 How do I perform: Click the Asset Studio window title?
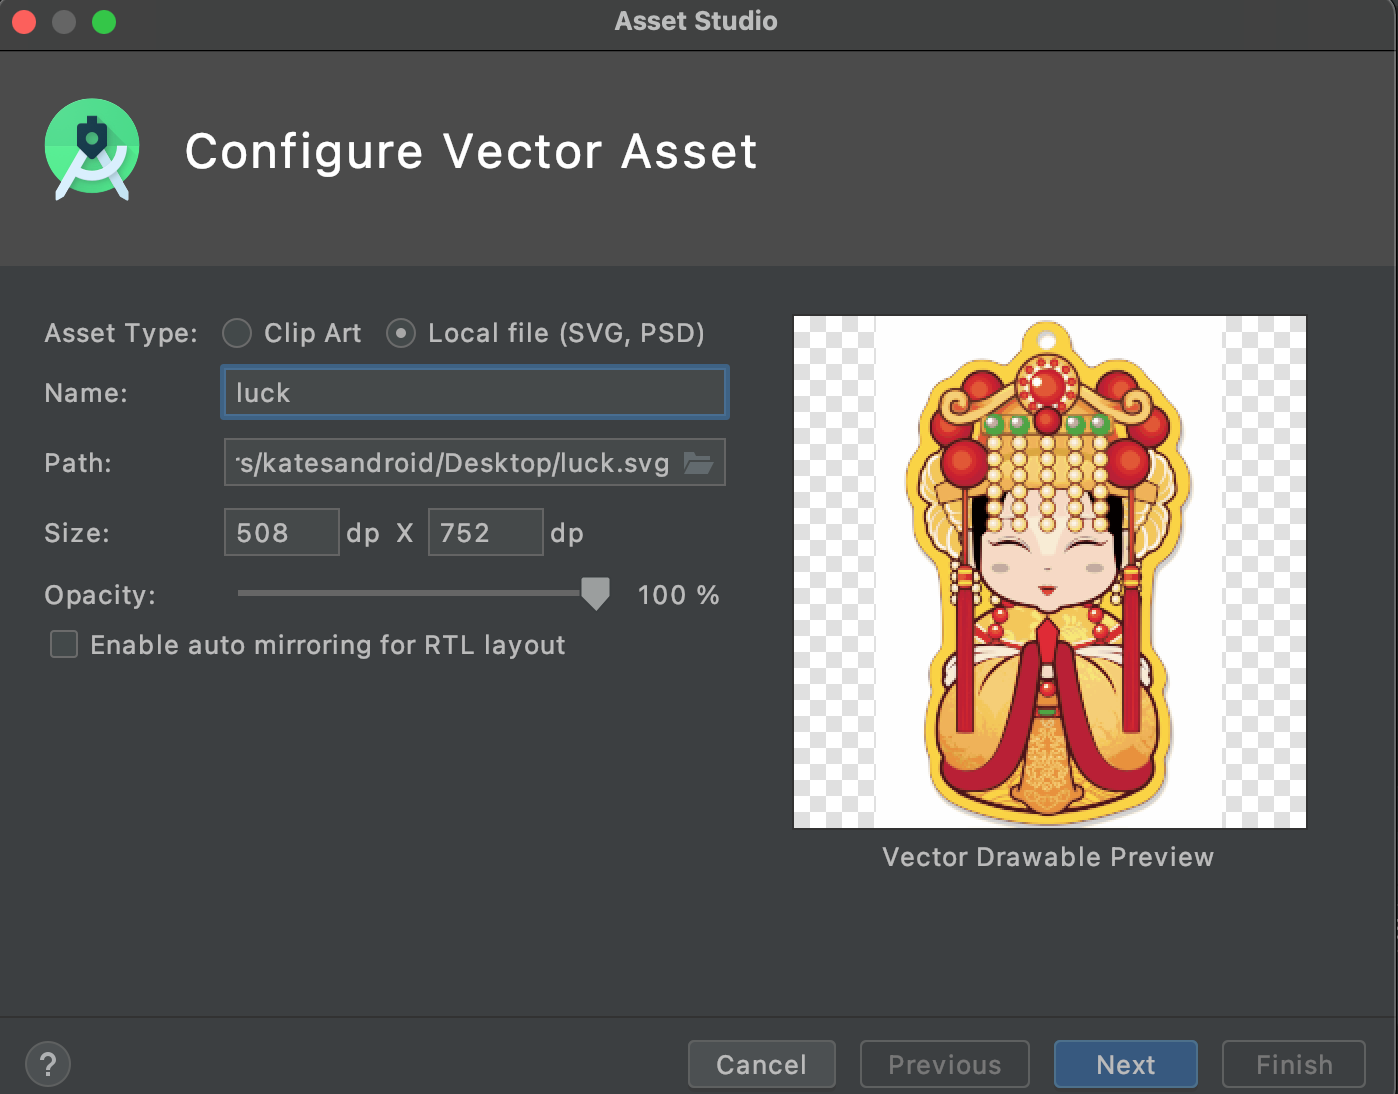click(696, 21)
